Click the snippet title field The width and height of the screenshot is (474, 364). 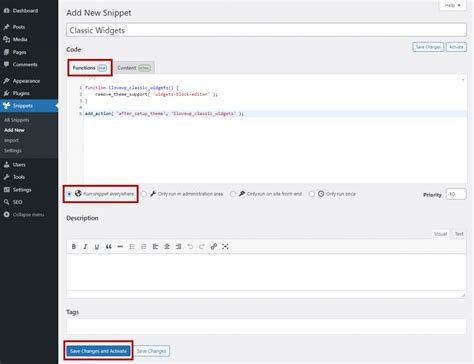tap(266, 30)
